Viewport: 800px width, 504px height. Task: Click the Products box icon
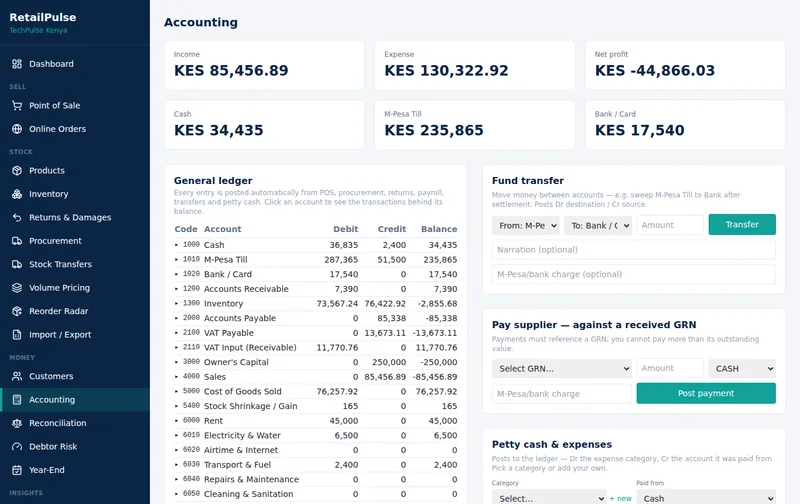tap(17, 170)
